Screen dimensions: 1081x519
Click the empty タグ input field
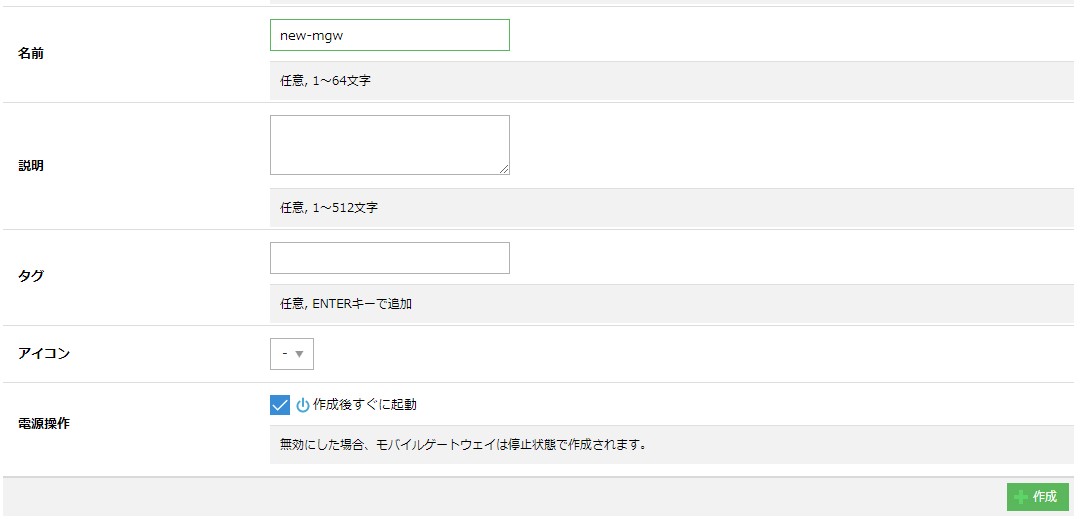click(x=389, y=258)
